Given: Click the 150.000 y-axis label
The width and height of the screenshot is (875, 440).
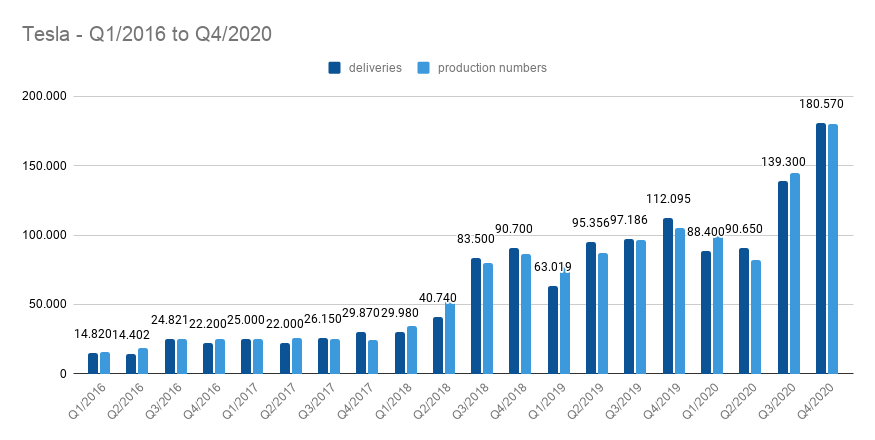Looking at the screenshot, I should coord(44,166).
